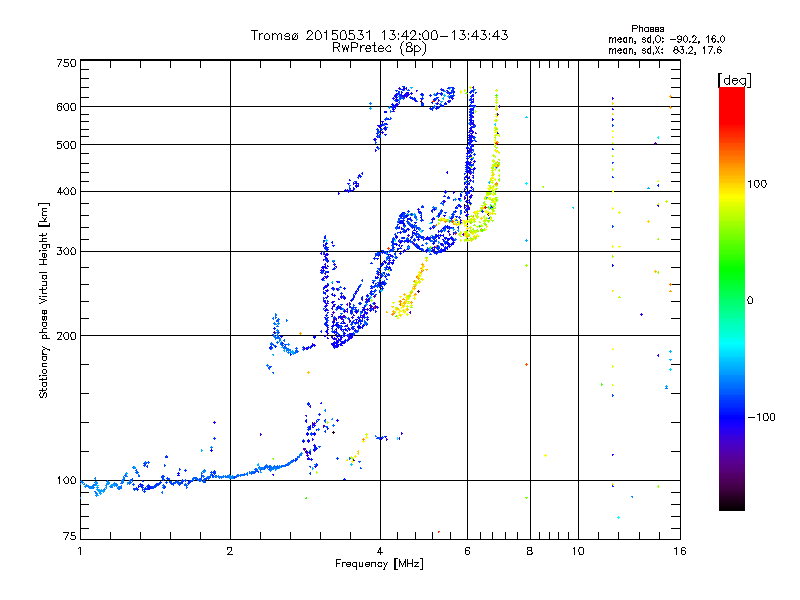Screen dimensions: 800x600
Task: Click the plot title 'Tromsø 20150531 13:42:00-13:43:43'
Action: click(379, 35)
